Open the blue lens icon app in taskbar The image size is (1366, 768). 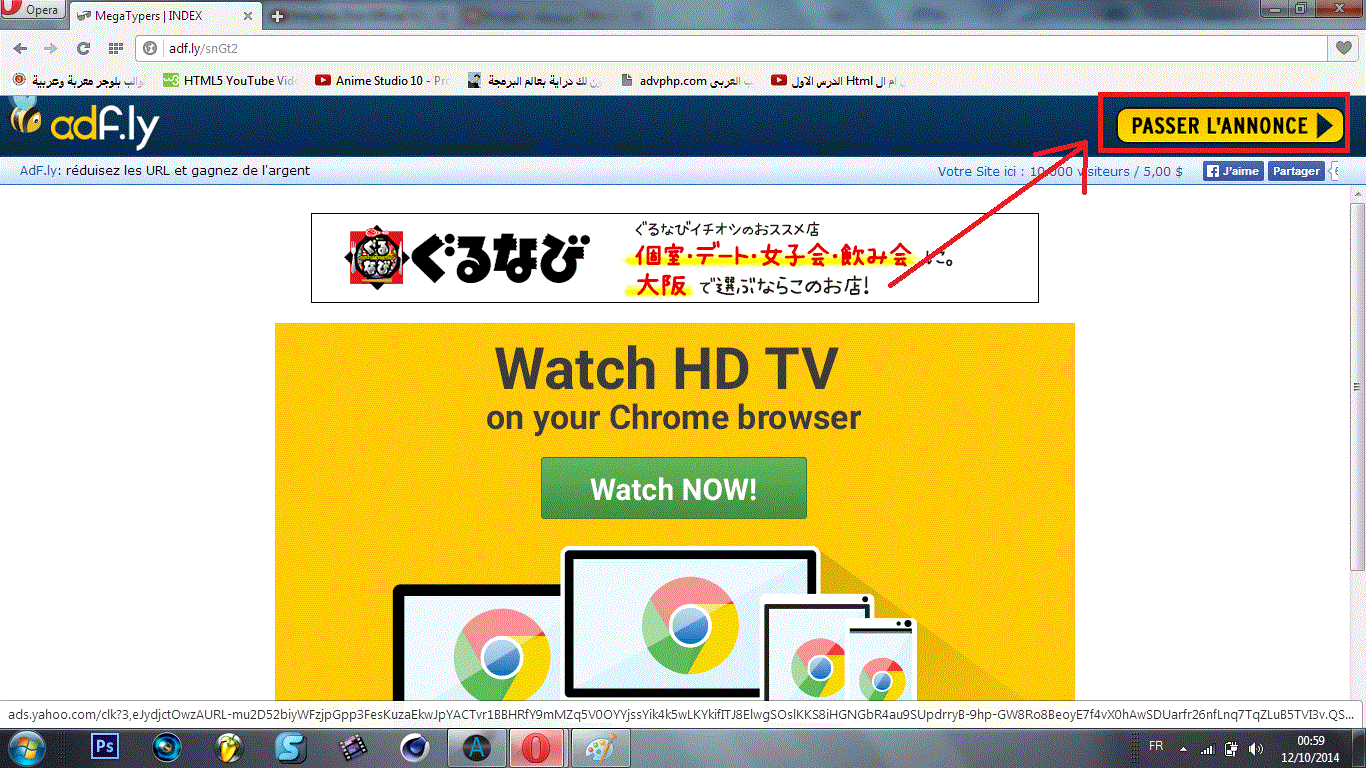(x=167, y=747)
